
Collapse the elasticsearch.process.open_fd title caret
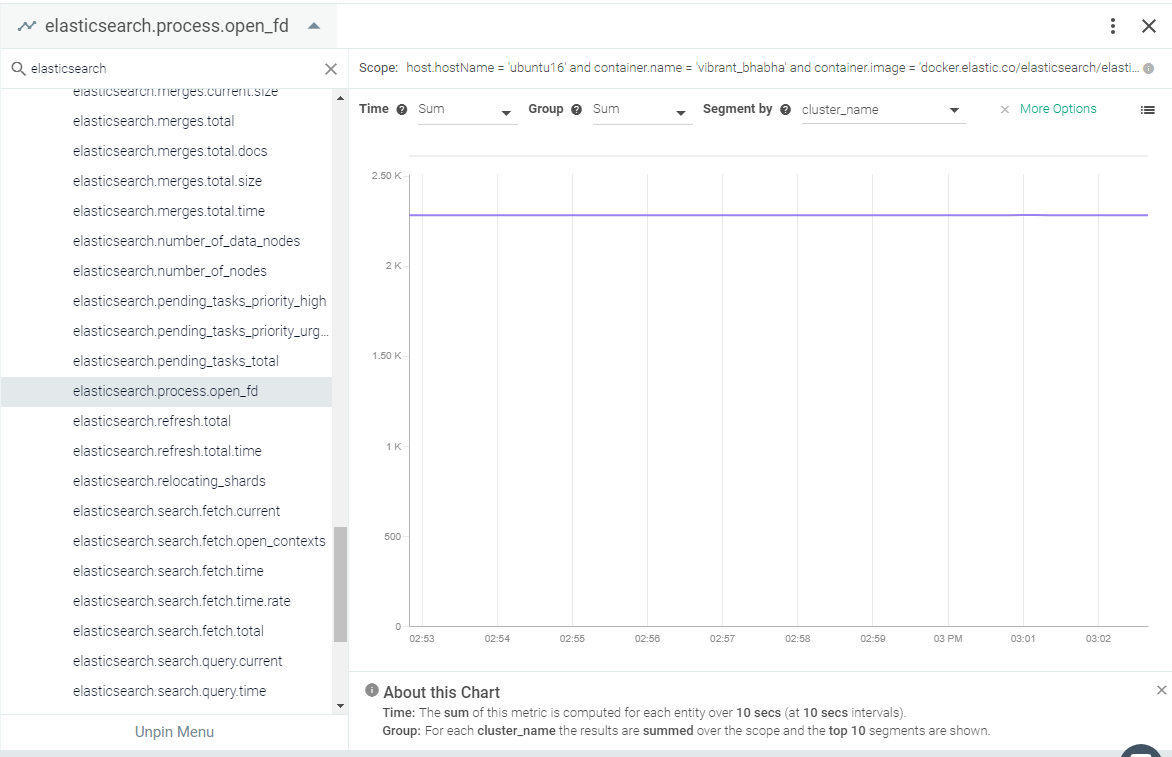314,26
